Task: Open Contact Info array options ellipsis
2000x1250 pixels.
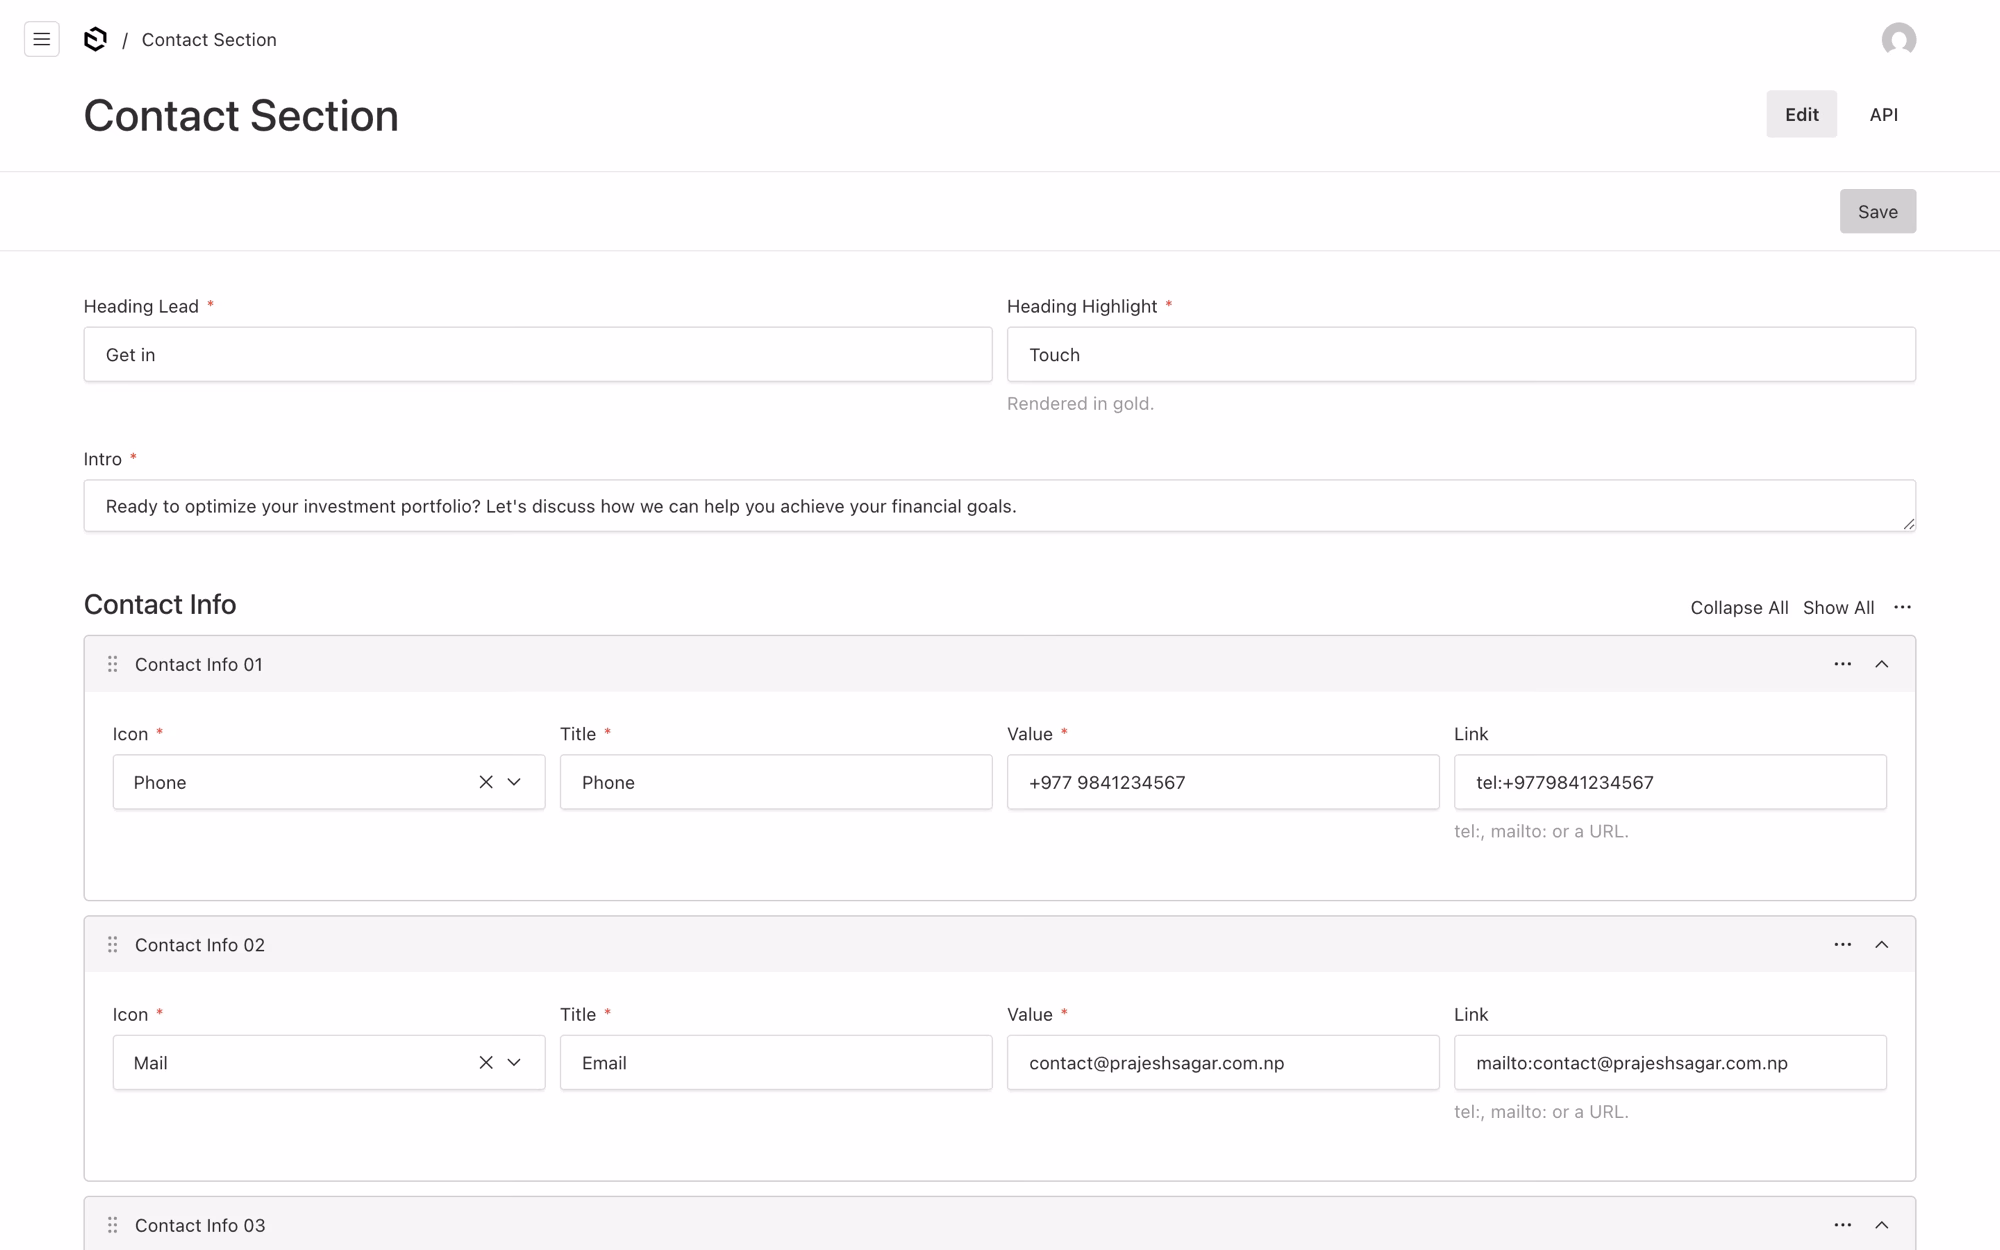Action: point(1902,607)
